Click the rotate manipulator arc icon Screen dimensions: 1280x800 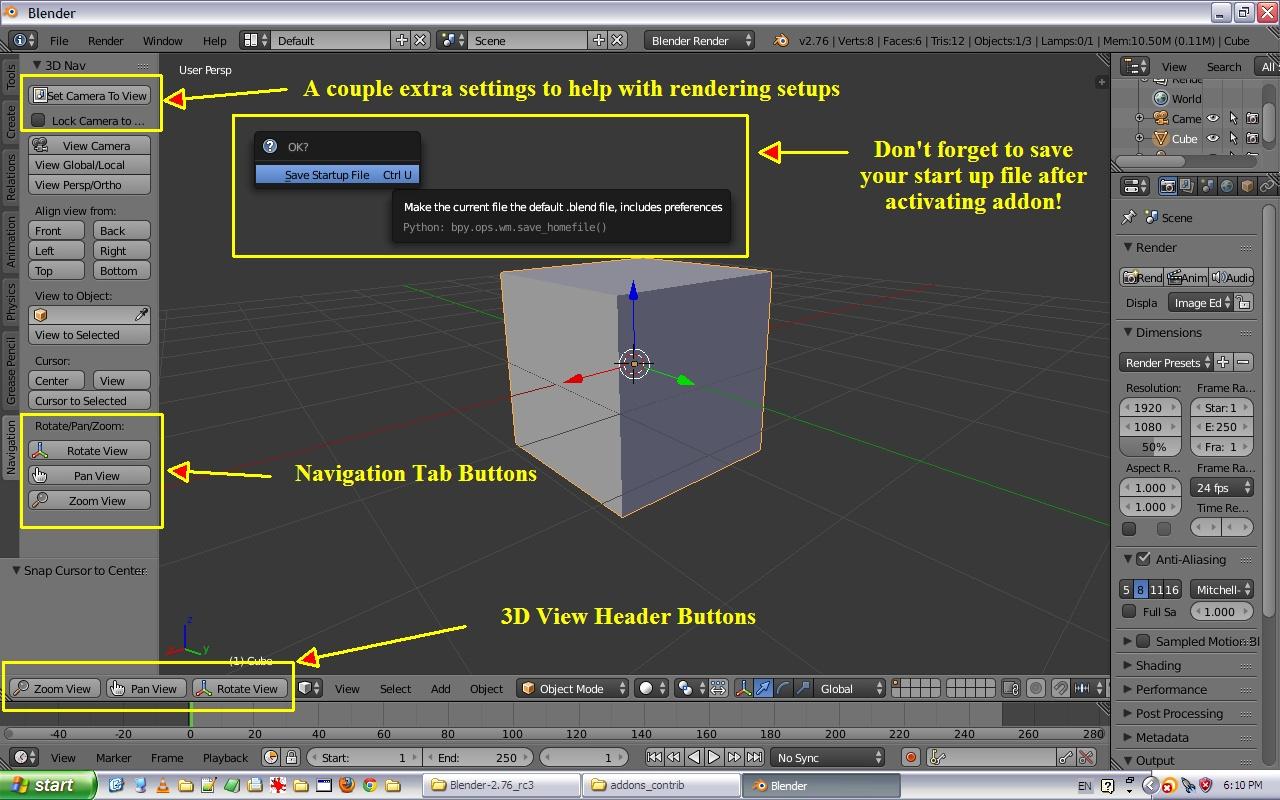(x=783, y=688)
